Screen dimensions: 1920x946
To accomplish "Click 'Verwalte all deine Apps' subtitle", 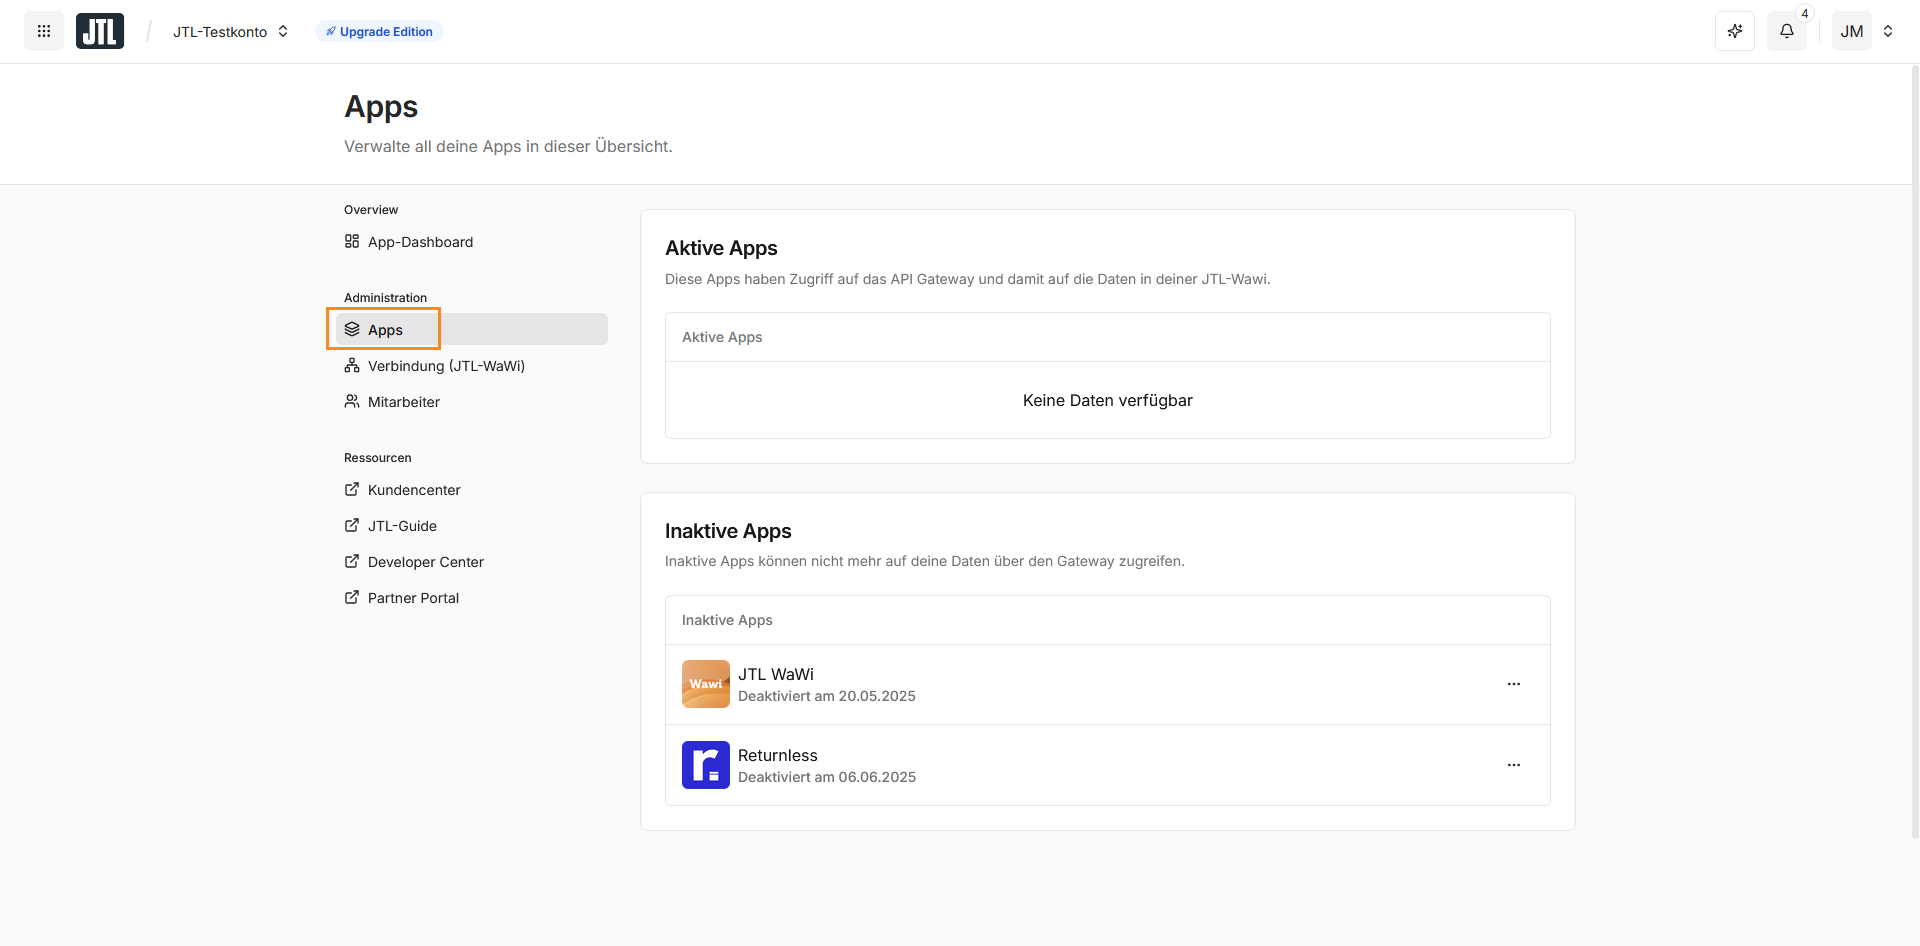I will (x=508, y=146).
